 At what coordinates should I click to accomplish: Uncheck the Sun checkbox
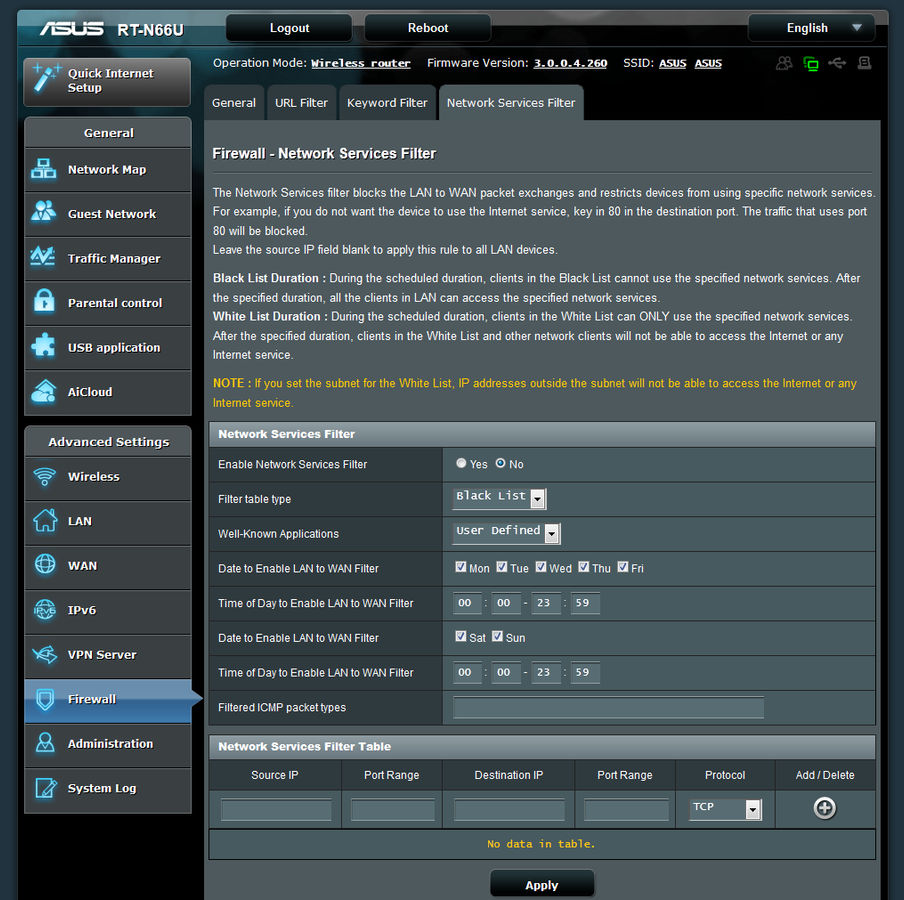click(498, 636)
